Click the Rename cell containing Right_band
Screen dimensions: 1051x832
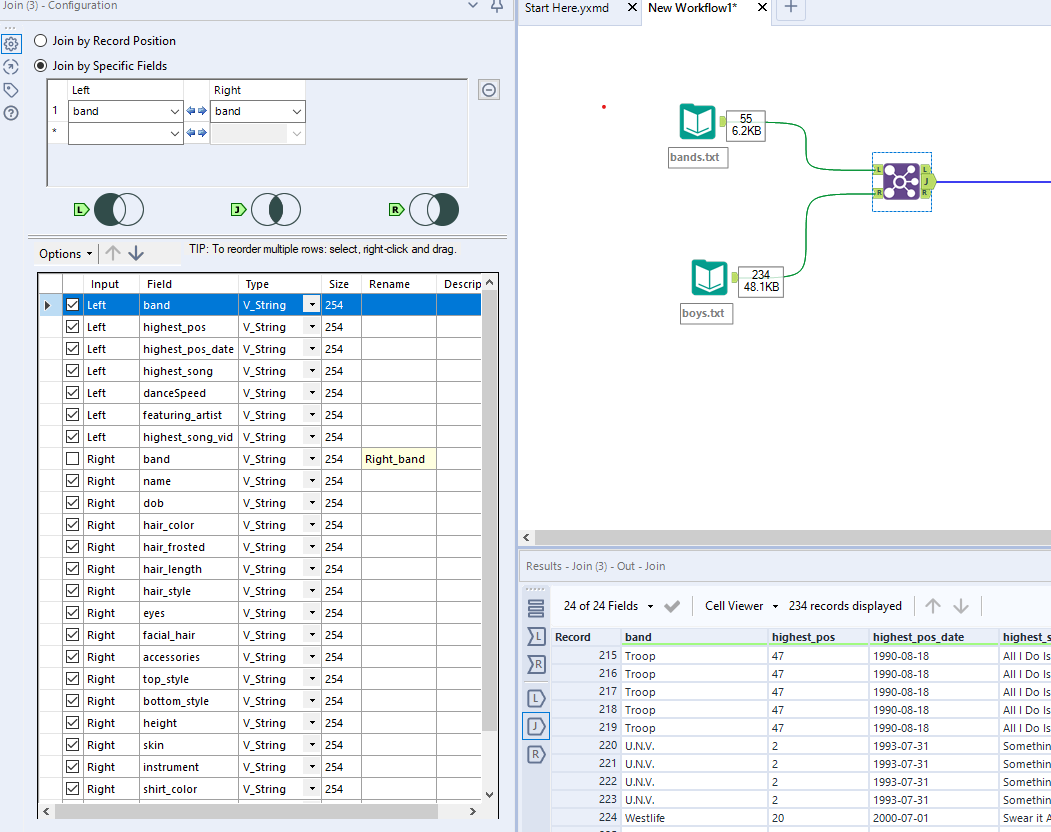point(398,459)
